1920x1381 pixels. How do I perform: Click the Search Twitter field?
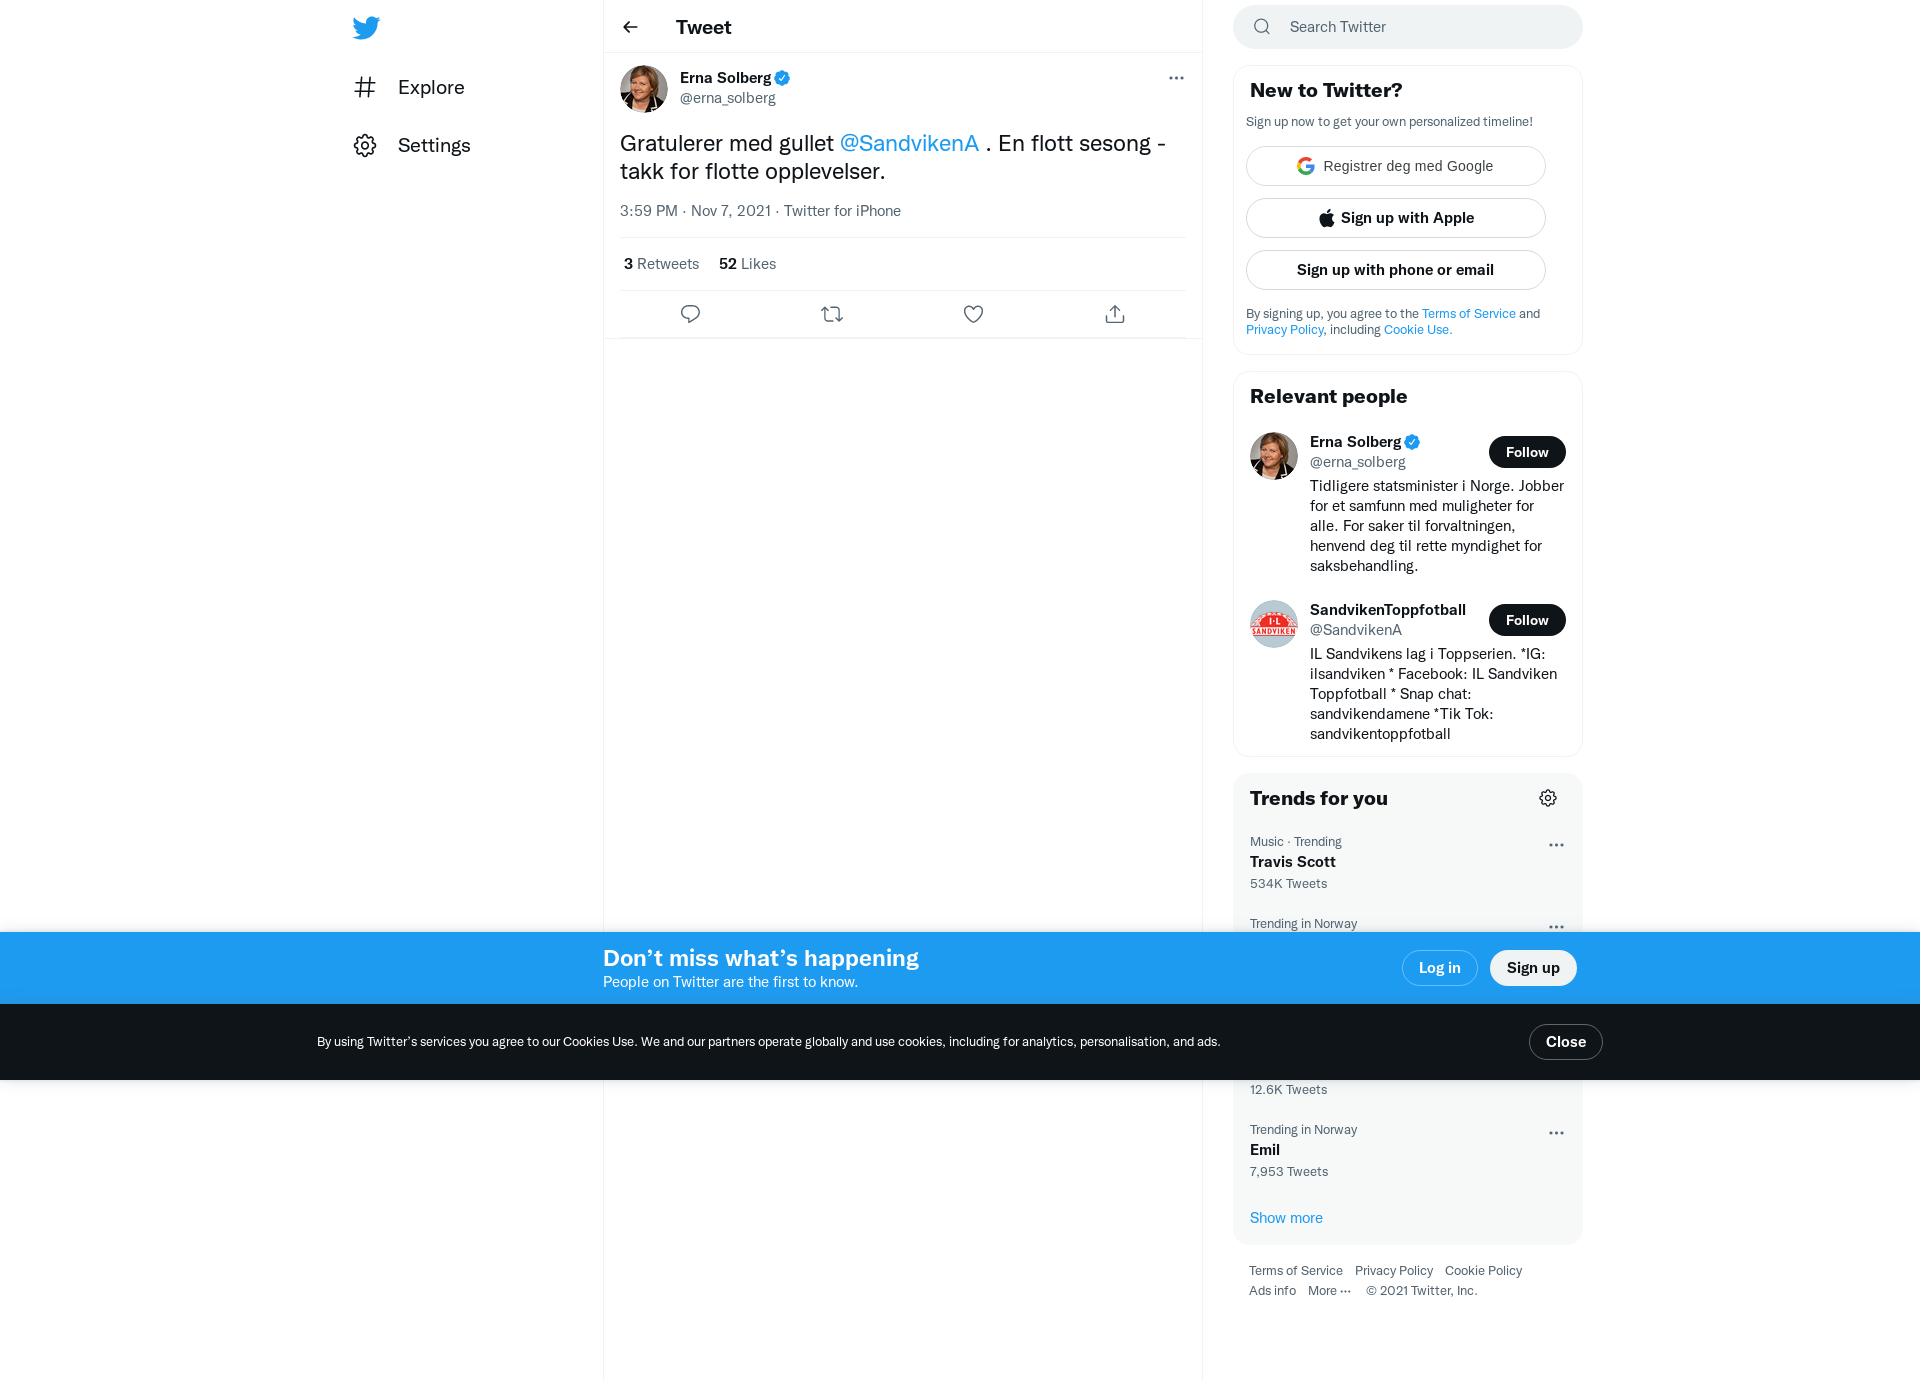1408,27
